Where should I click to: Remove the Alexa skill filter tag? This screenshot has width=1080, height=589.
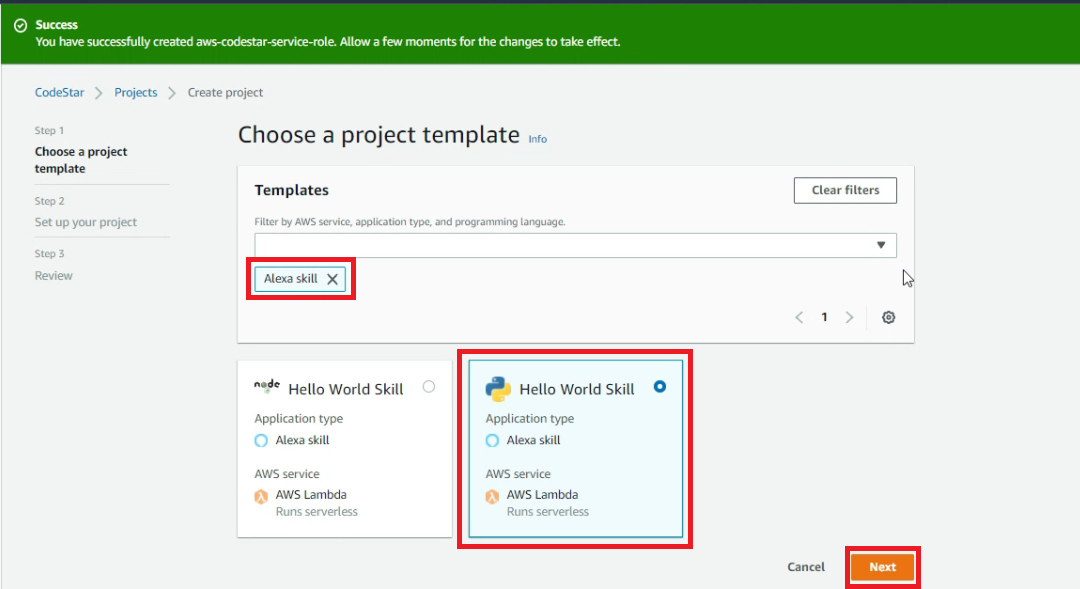pos(332,279)
